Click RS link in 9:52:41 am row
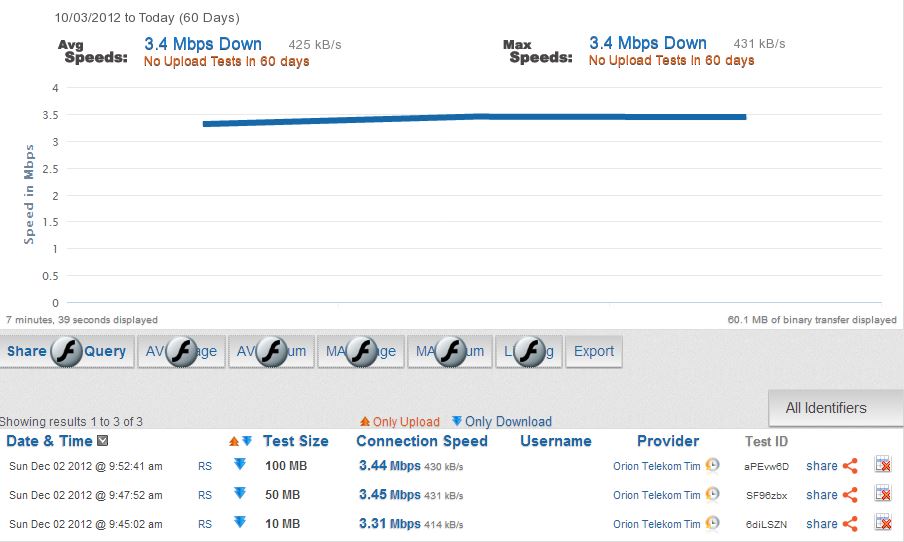This screenshot has width=904, height=542. point(205,466)
